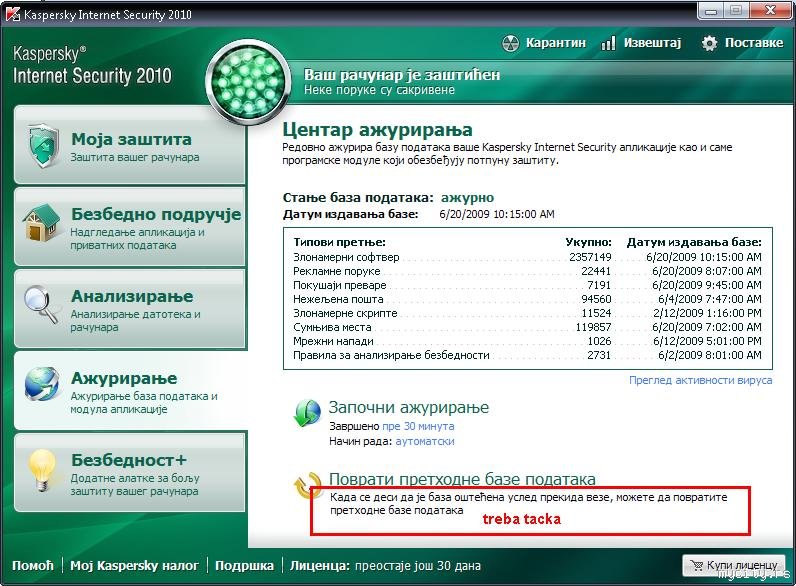Click the Мрежни напади row
The height and width of the screenshot is (586, 796).
(x=527, y=341)
